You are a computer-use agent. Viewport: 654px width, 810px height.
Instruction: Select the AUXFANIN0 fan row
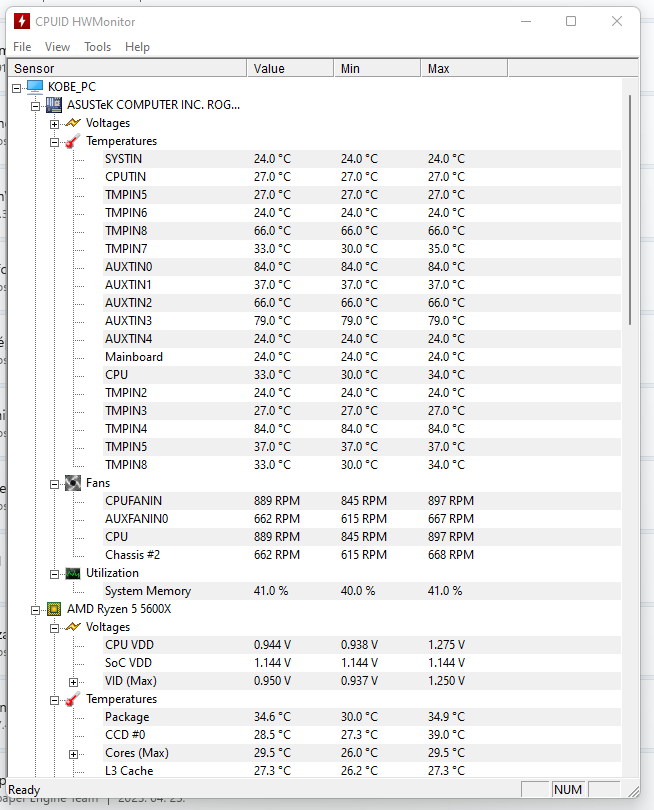click(x=362, y=519)
